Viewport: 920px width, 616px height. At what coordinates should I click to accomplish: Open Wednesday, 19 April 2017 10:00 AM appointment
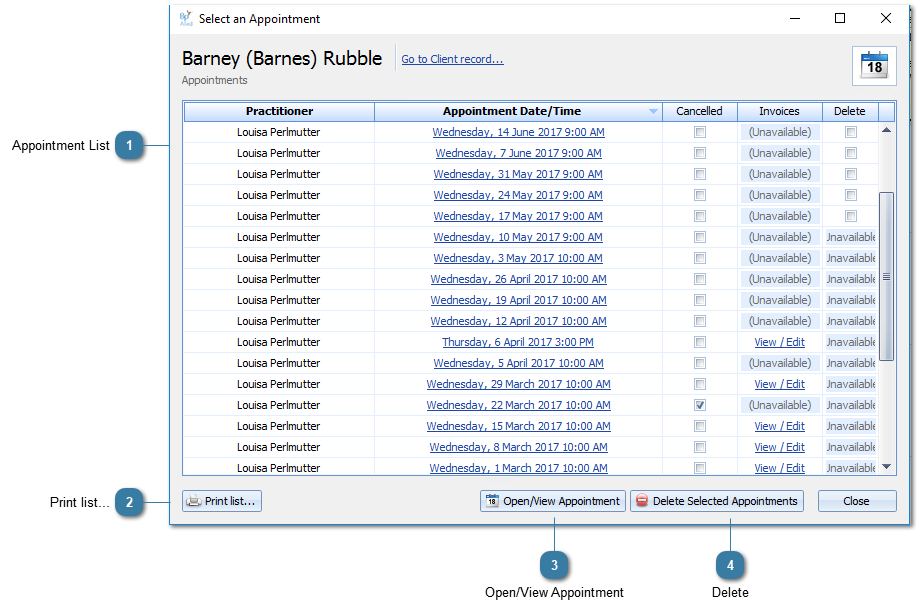point(519,300)
